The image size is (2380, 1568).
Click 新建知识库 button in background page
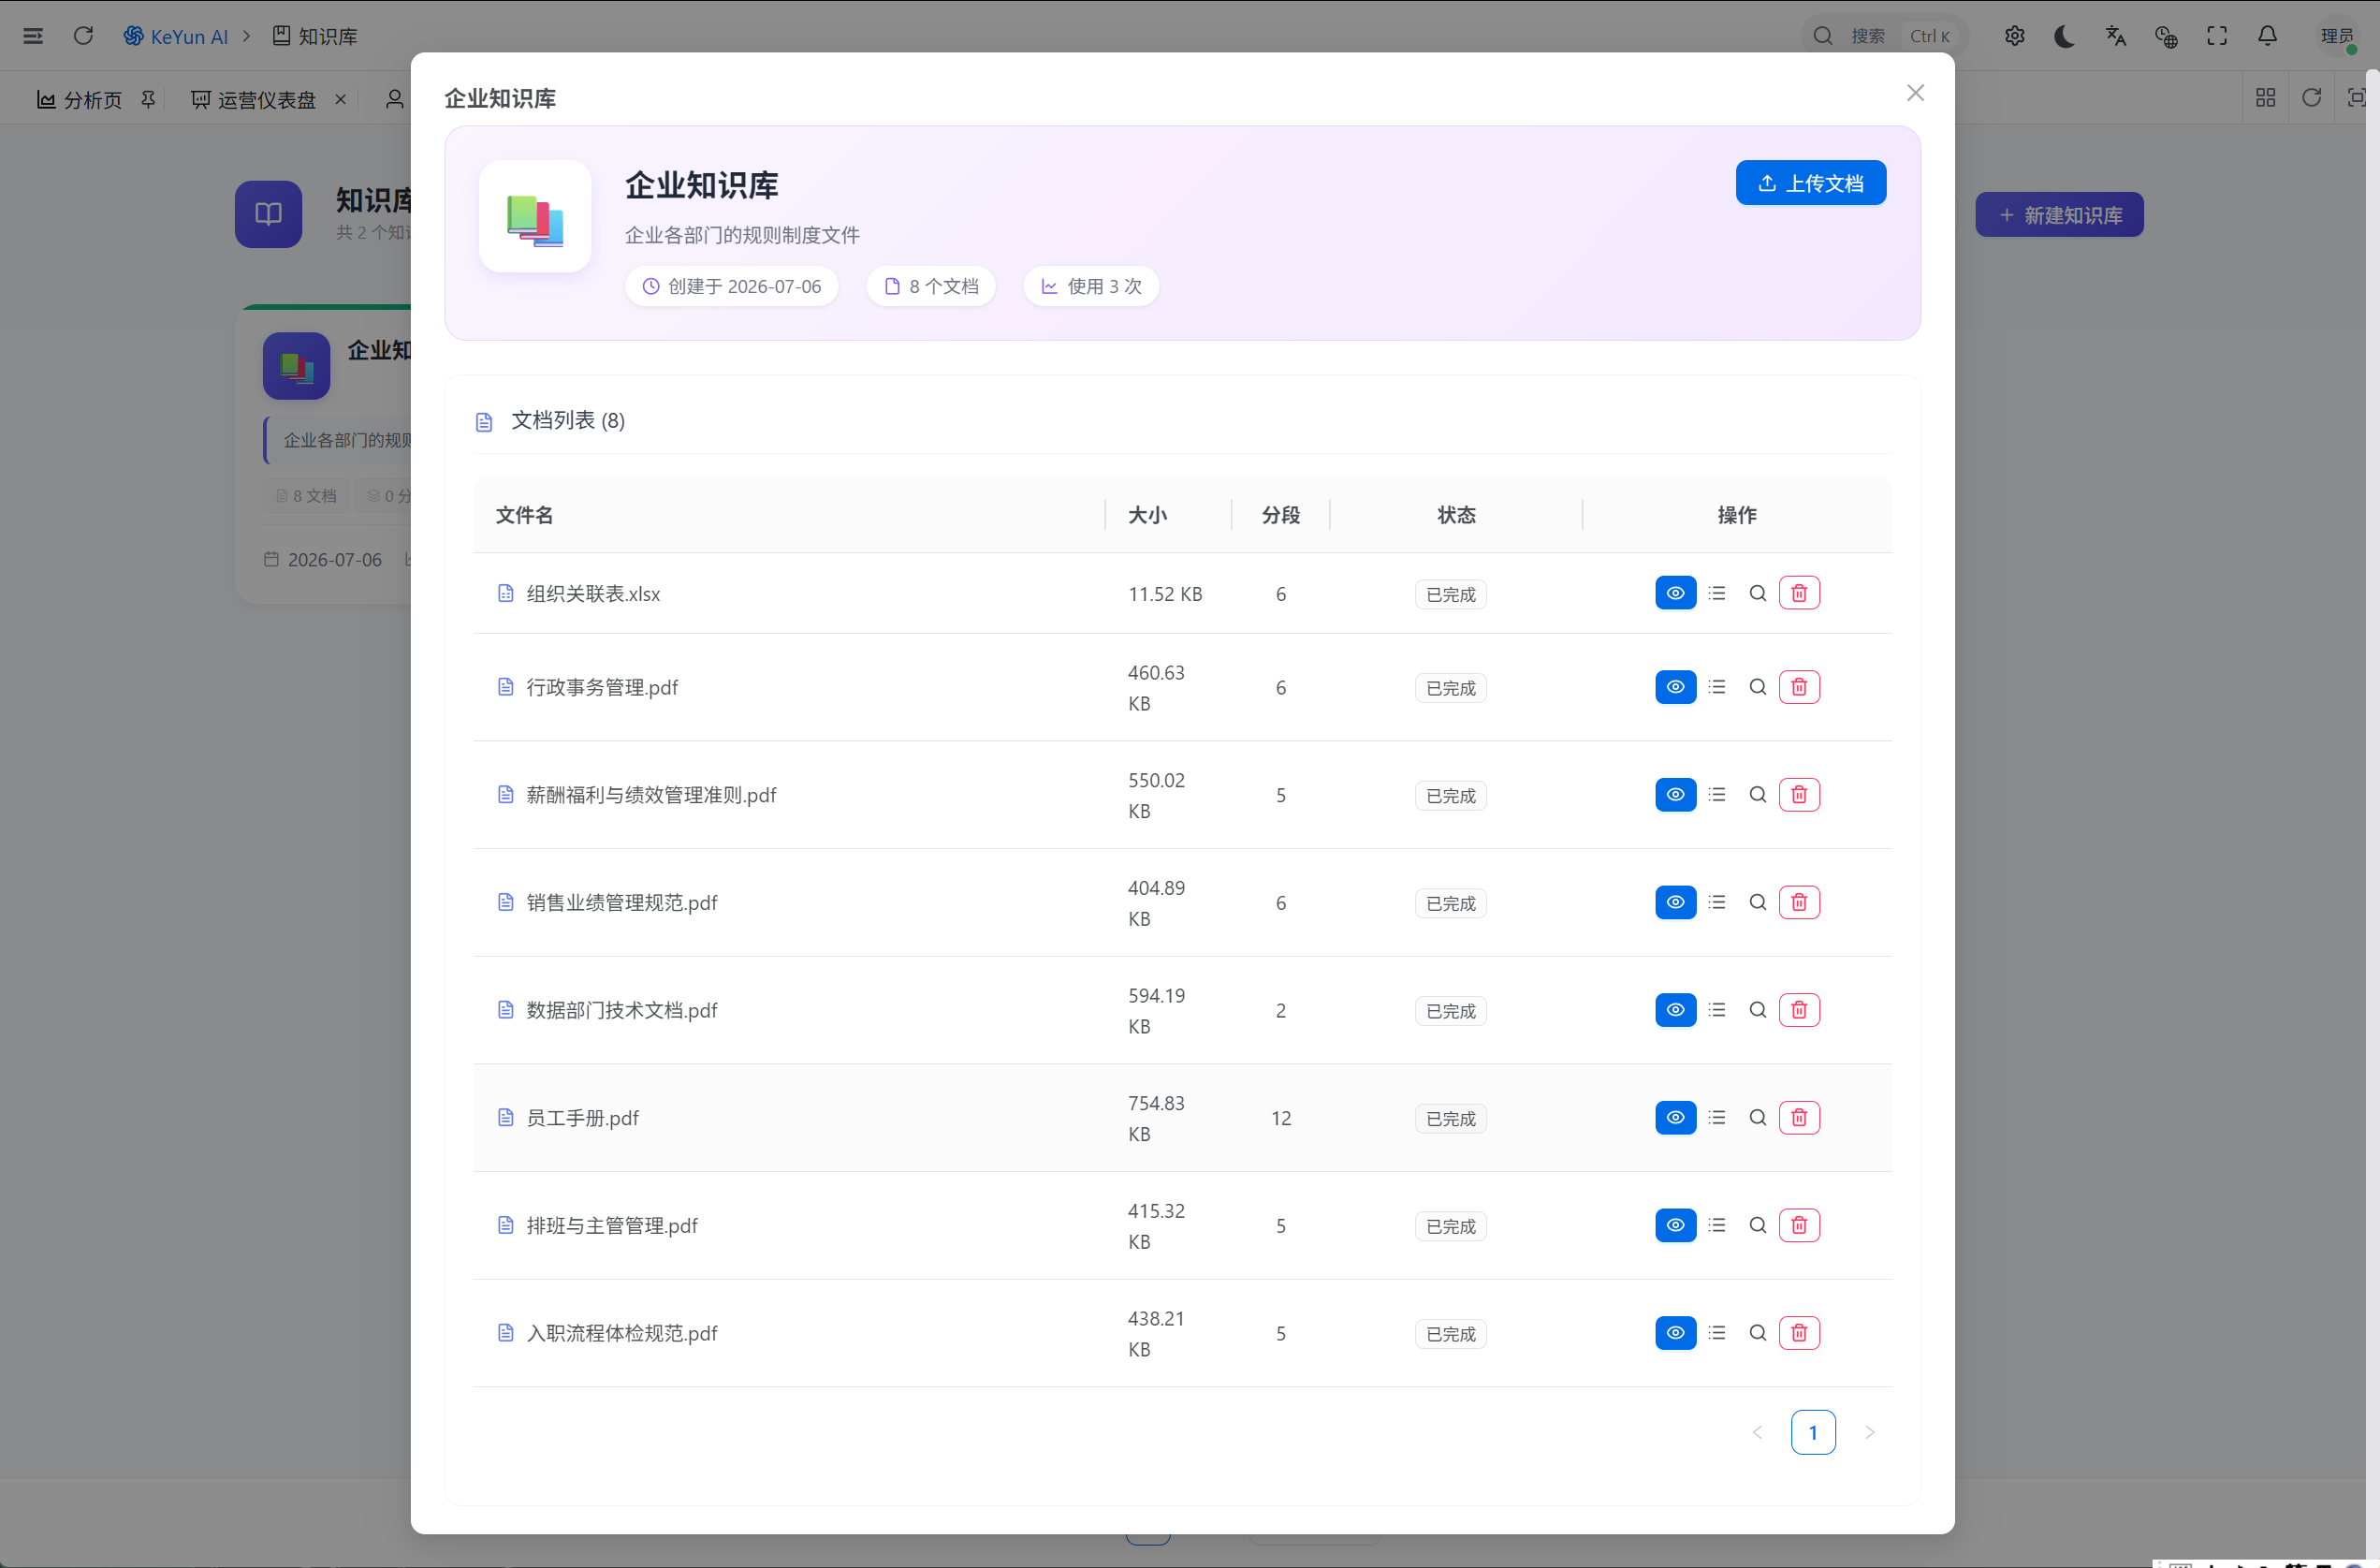(2059, 215)
